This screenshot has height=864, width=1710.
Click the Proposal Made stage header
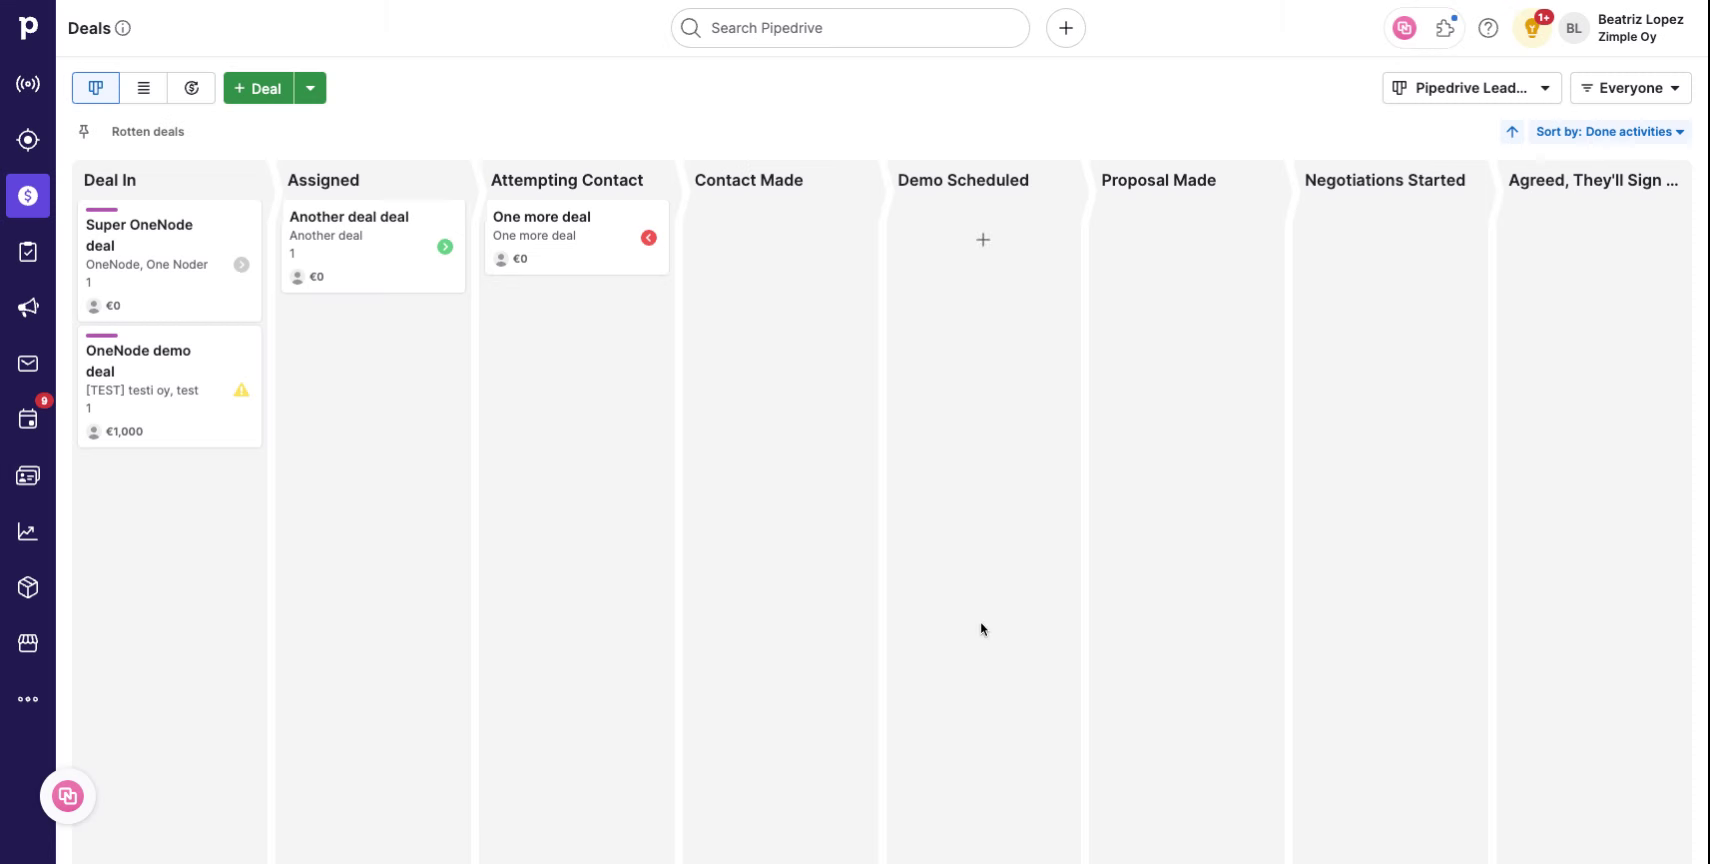click(x=1159, y=180)
